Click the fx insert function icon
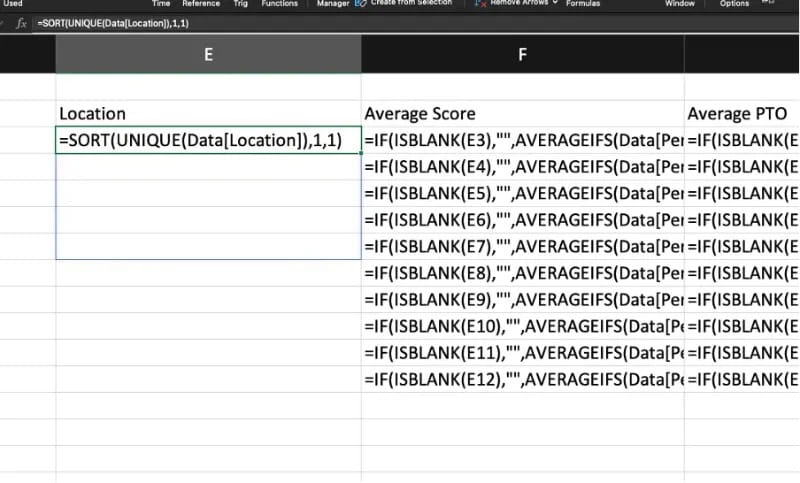 pyautogui.click(x=21, y=23)
